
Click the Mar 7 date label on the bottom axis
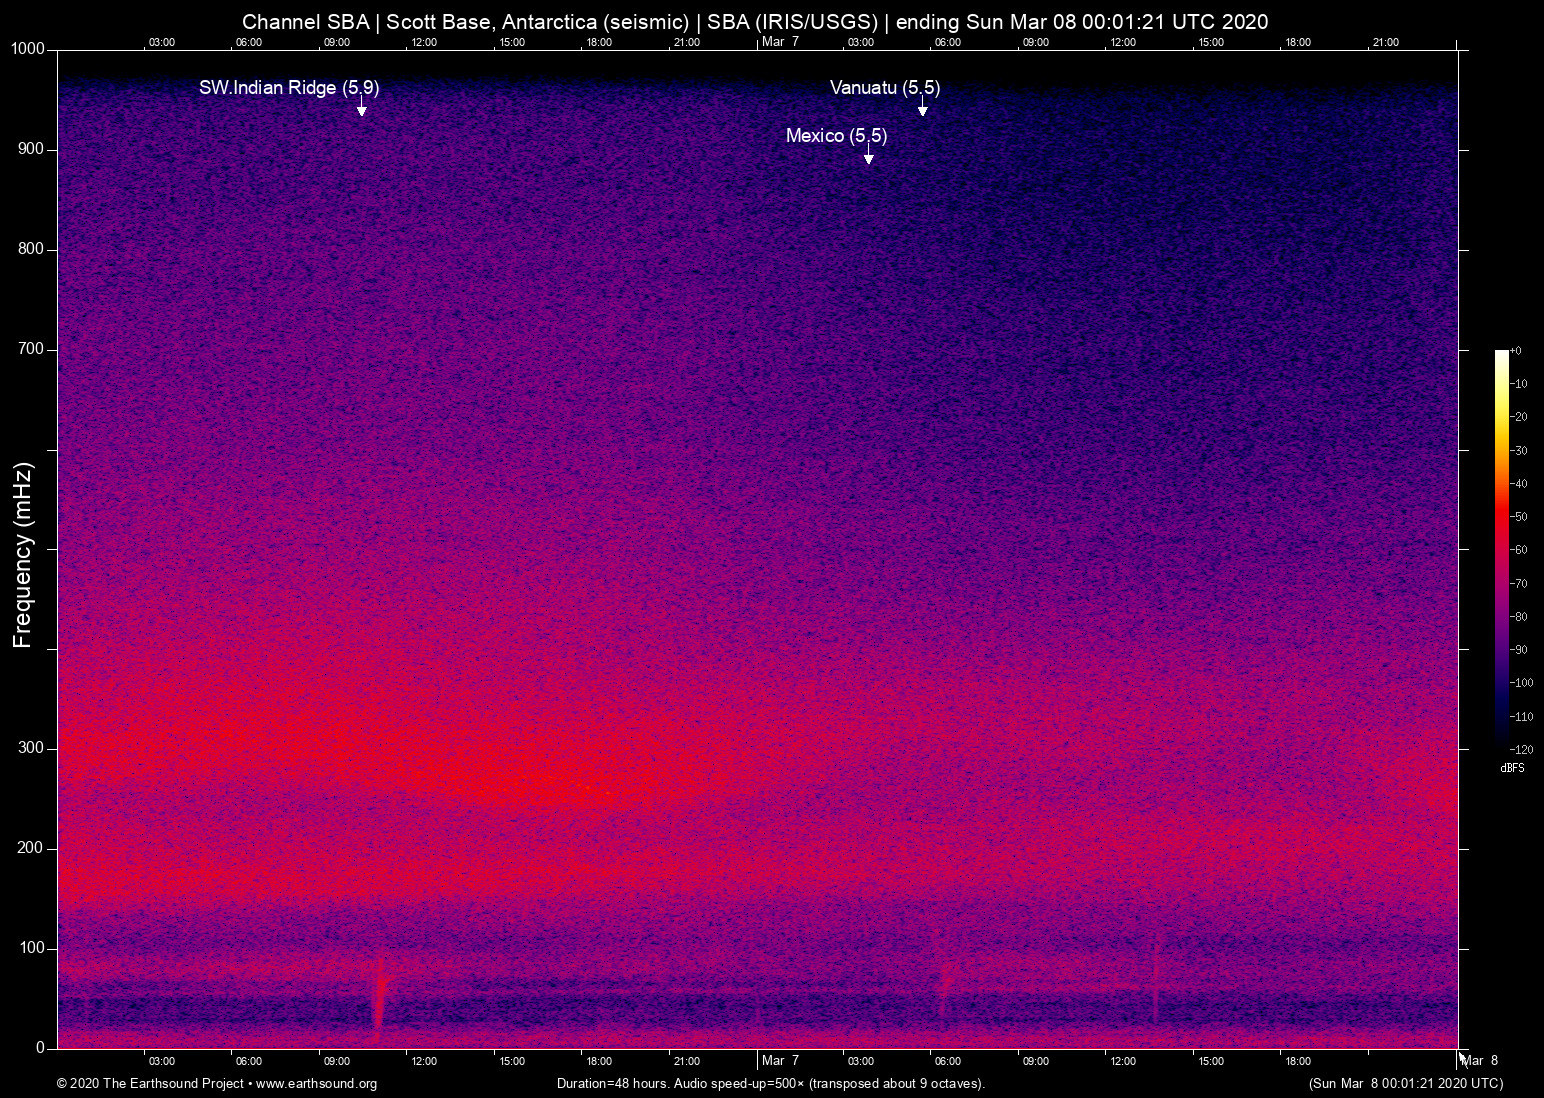point(780,1061)
